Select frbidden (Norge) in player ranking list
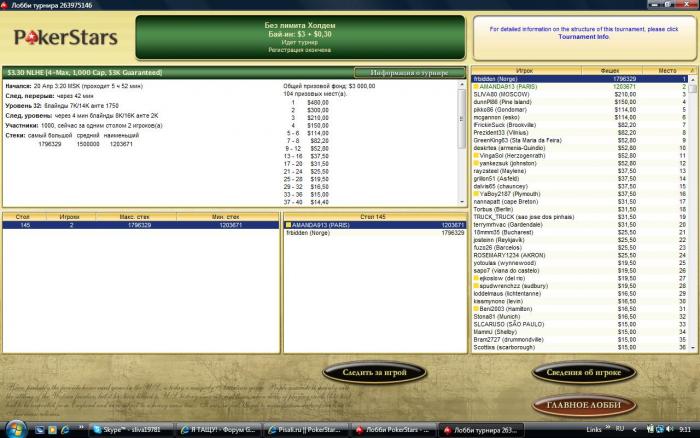Screen dimensions: 700x438 580,79
